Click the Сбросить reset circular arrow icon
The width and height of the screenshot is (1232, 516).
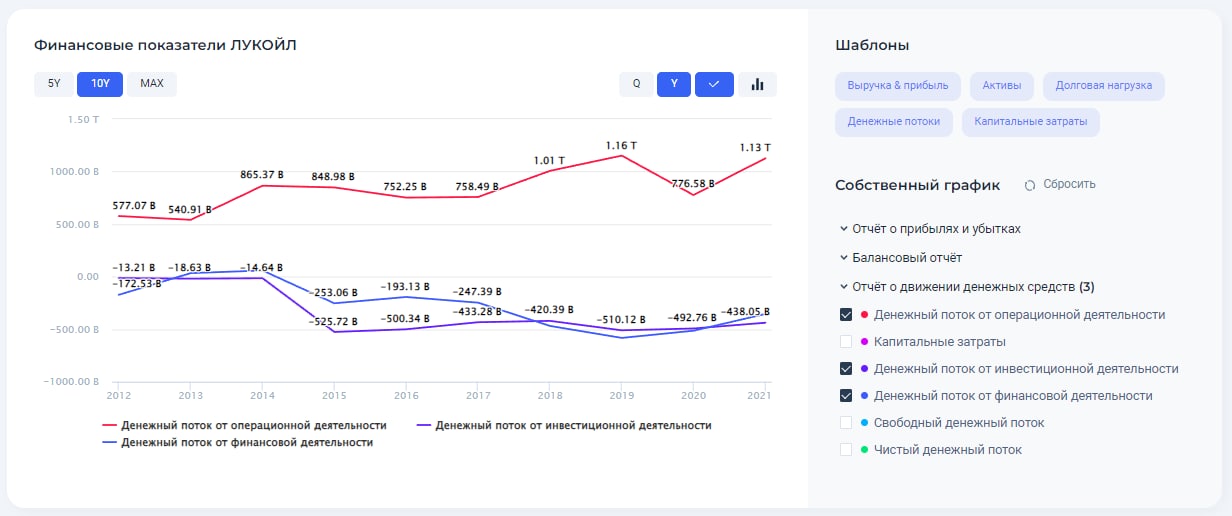tap(1030, 185)
